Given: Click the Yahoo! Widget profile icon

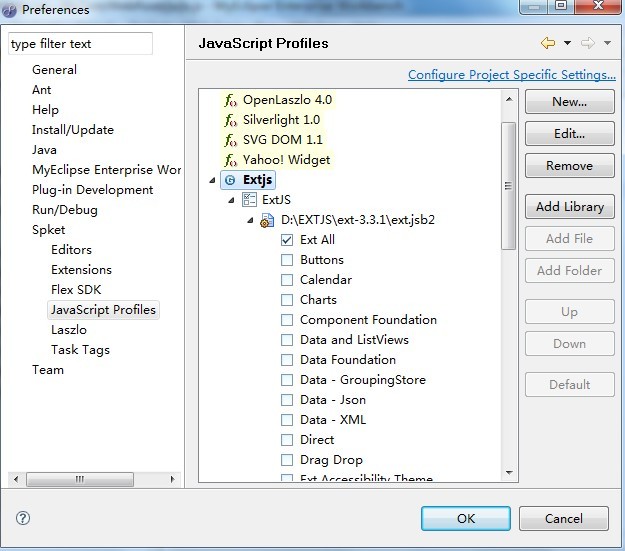Looking at the screenshot, I should pos(230,160).
